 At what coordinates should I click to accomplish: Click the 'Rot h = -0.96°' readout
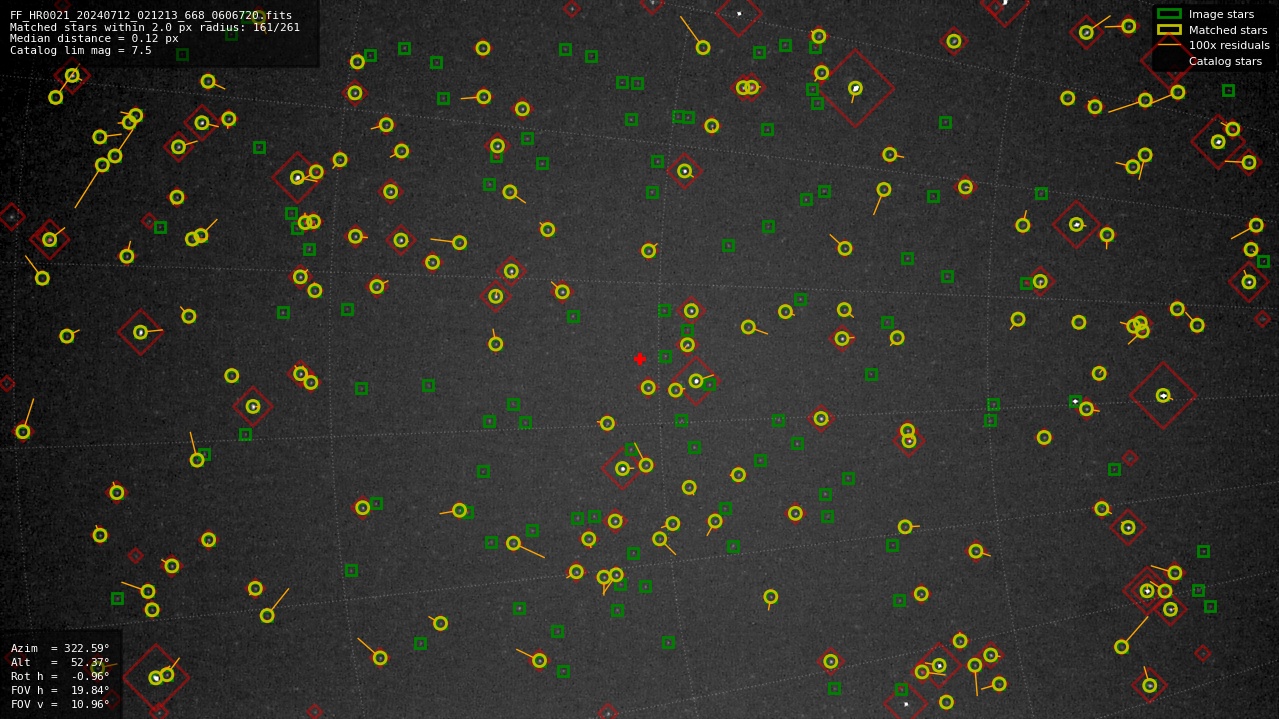click(60, 677)
